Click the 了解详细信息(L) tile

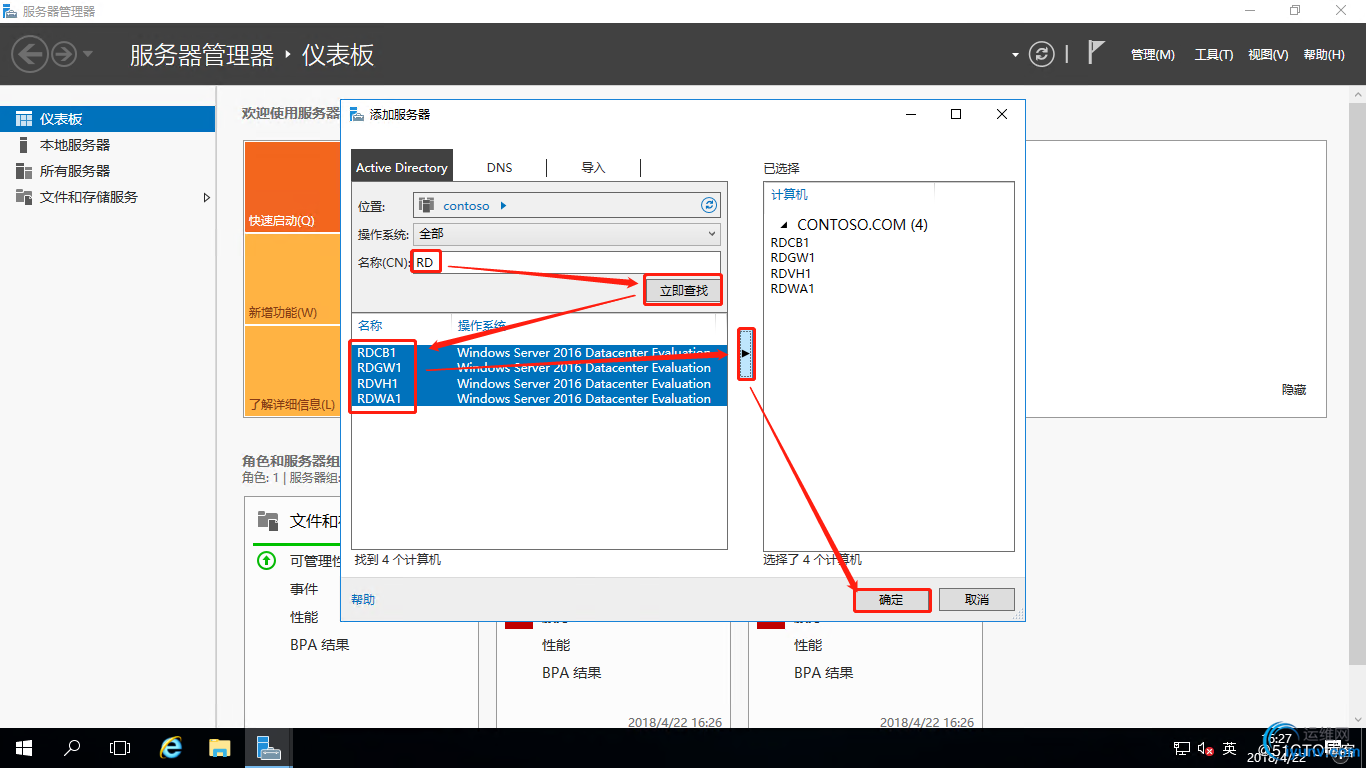click(x=294, y=371)
